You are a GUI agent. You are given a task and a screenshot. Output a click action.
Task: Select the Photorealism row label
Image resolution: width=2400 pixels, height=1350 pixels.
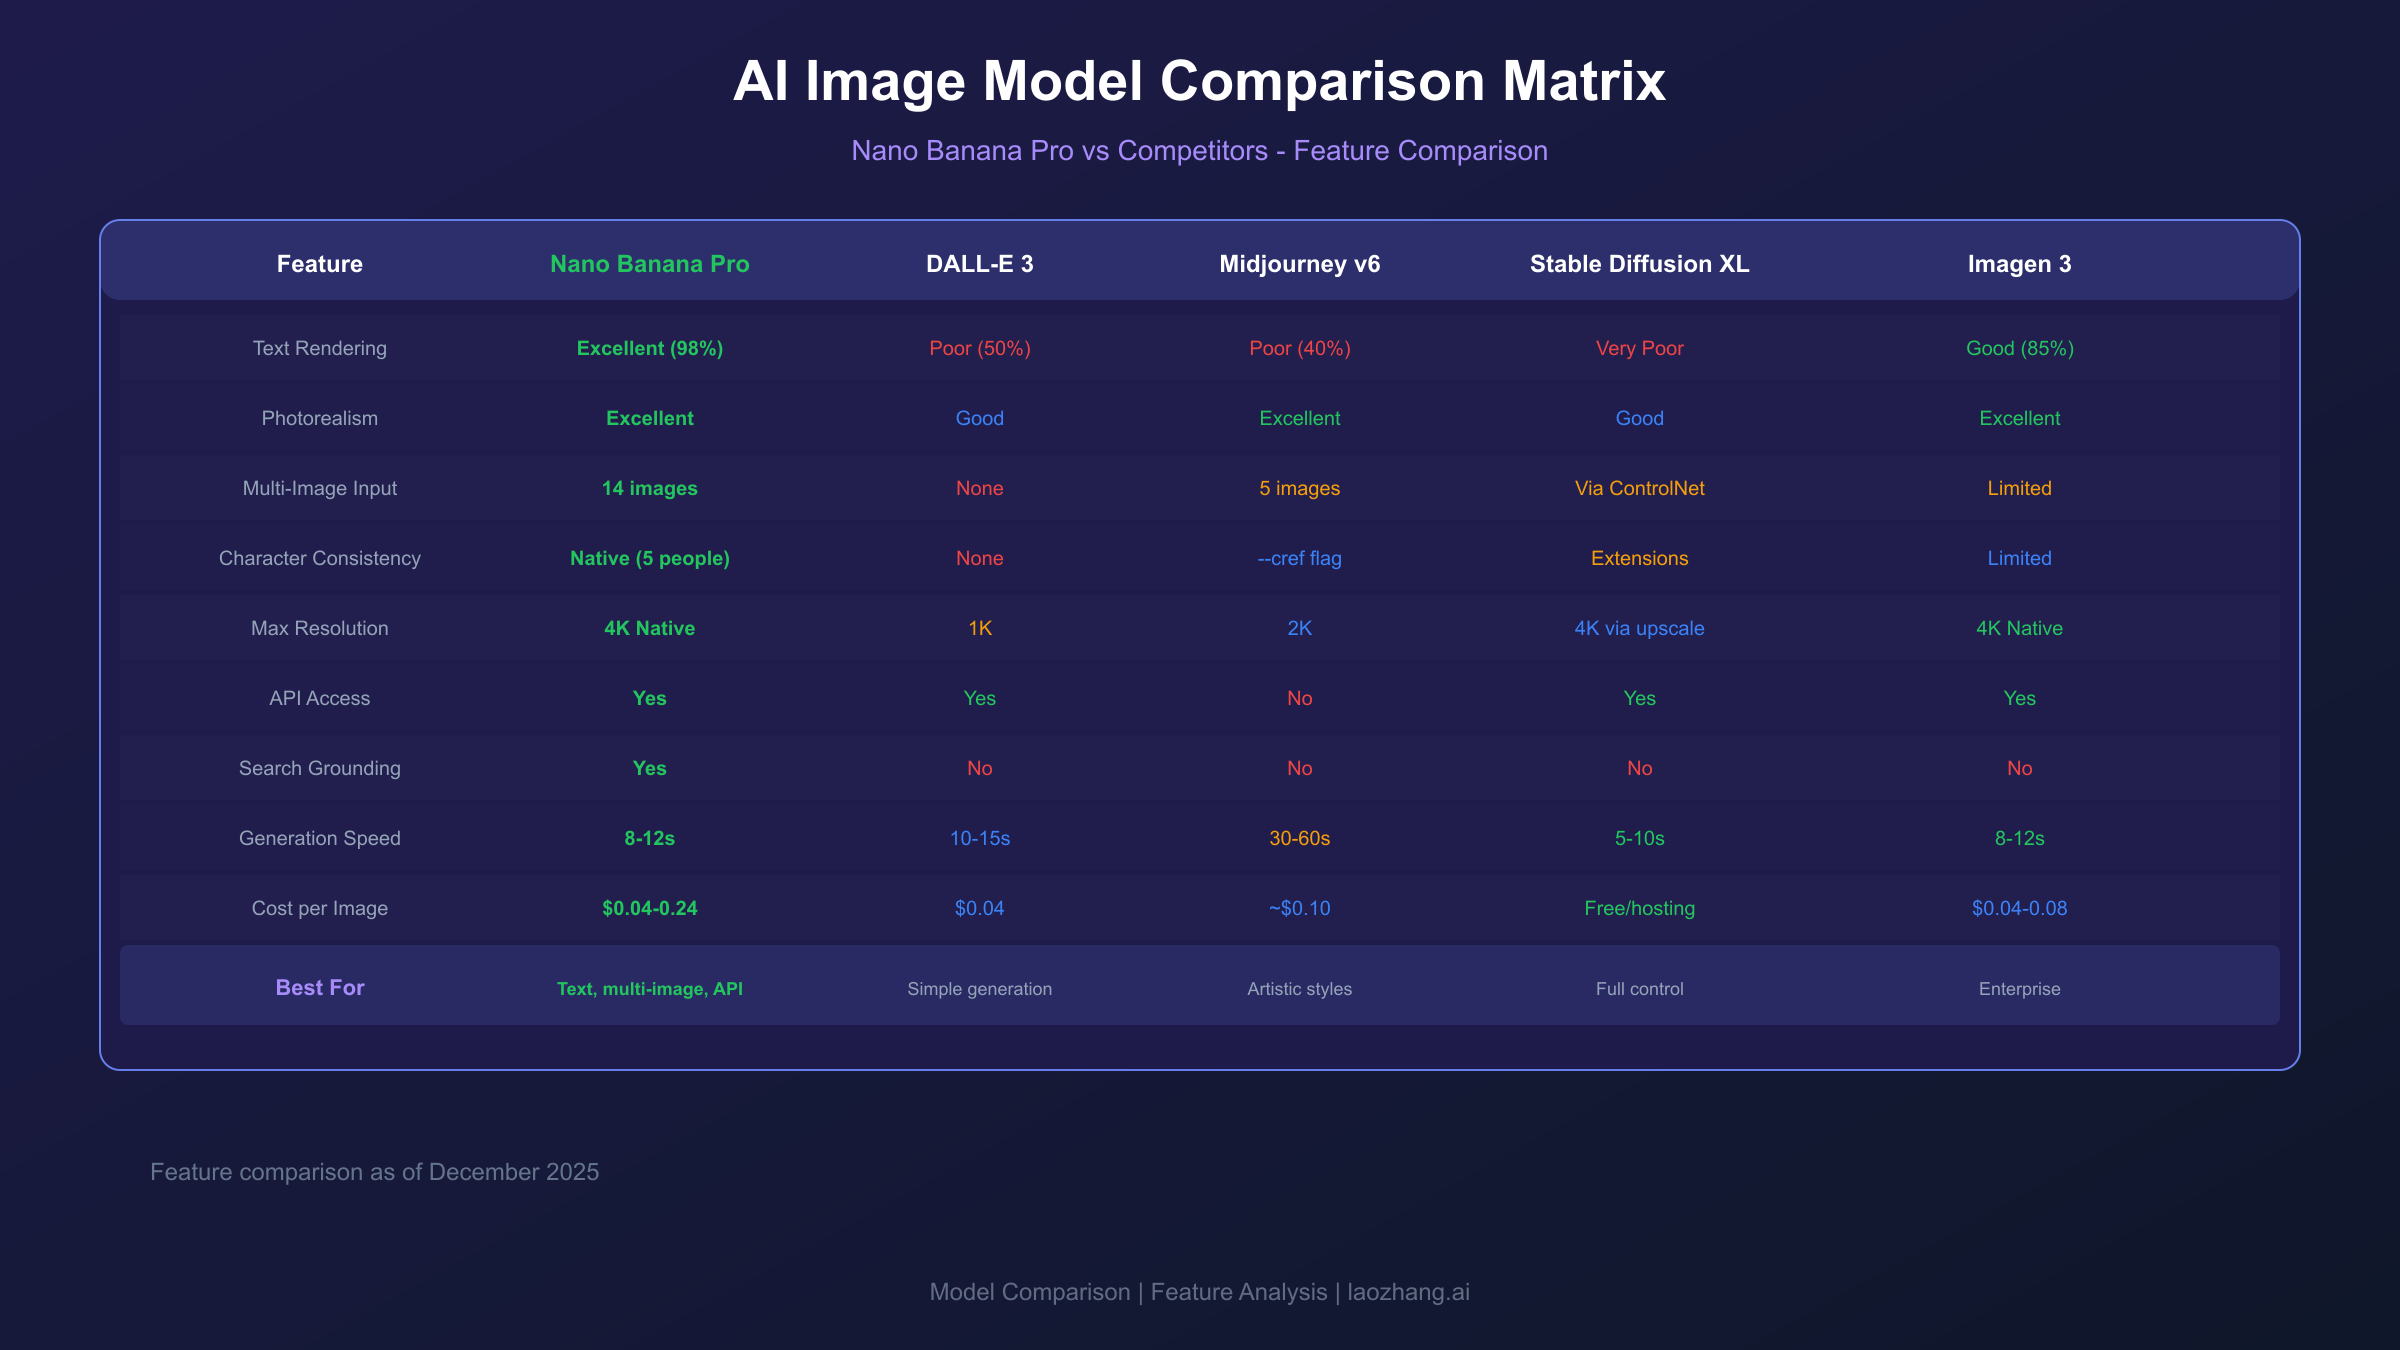pyautogui.click(x=319, y=418)
